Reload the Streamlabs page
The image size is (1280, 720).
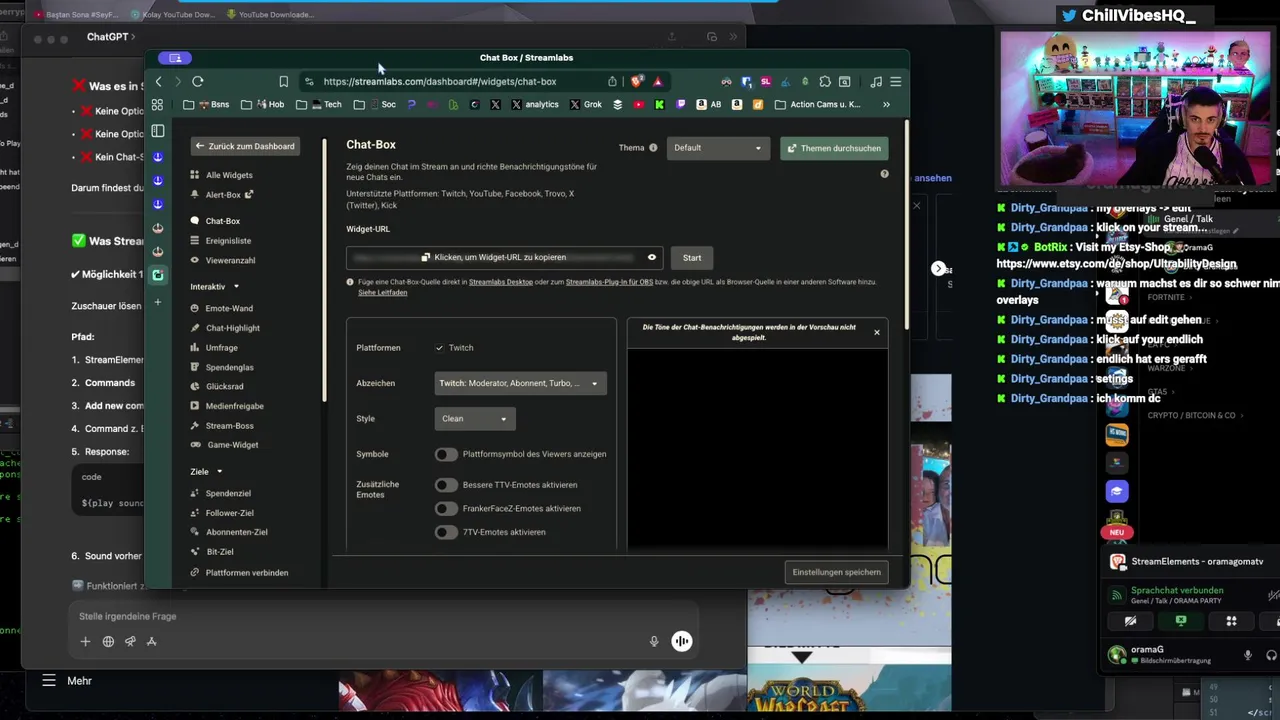198,82
